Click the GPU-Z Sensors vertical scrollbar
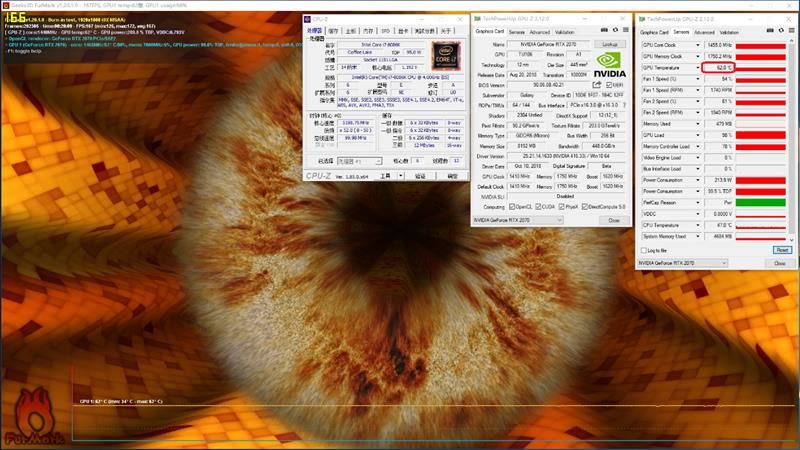800x450 pixels. (792, 140)
